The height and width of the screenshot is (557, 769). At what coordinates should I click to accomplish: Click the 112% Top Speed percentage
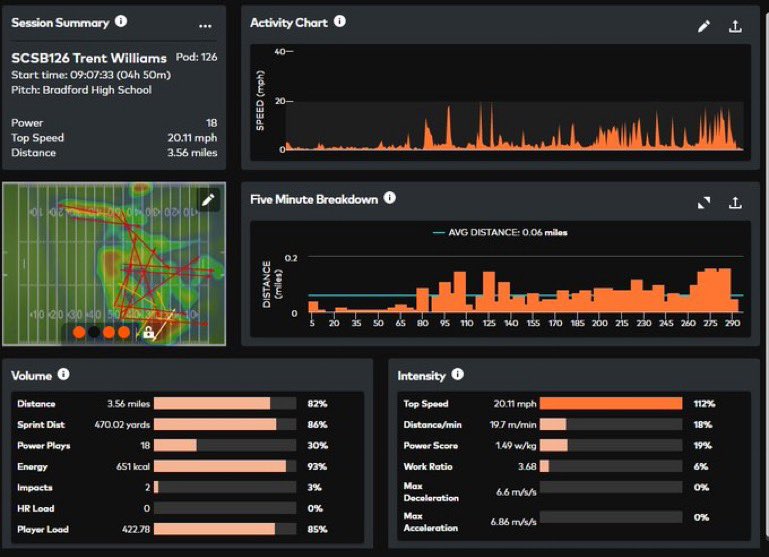[x=704, y=404]
